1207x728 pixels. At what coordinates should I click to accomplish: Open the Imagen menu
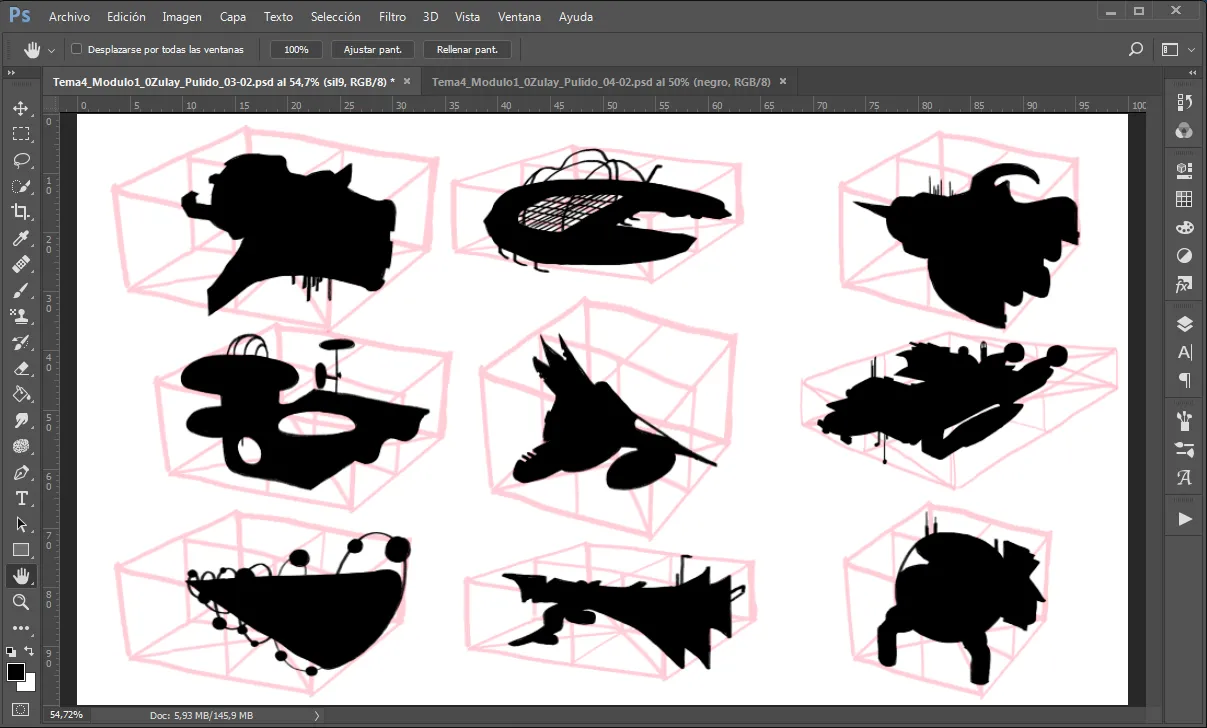tap(182, 17)
